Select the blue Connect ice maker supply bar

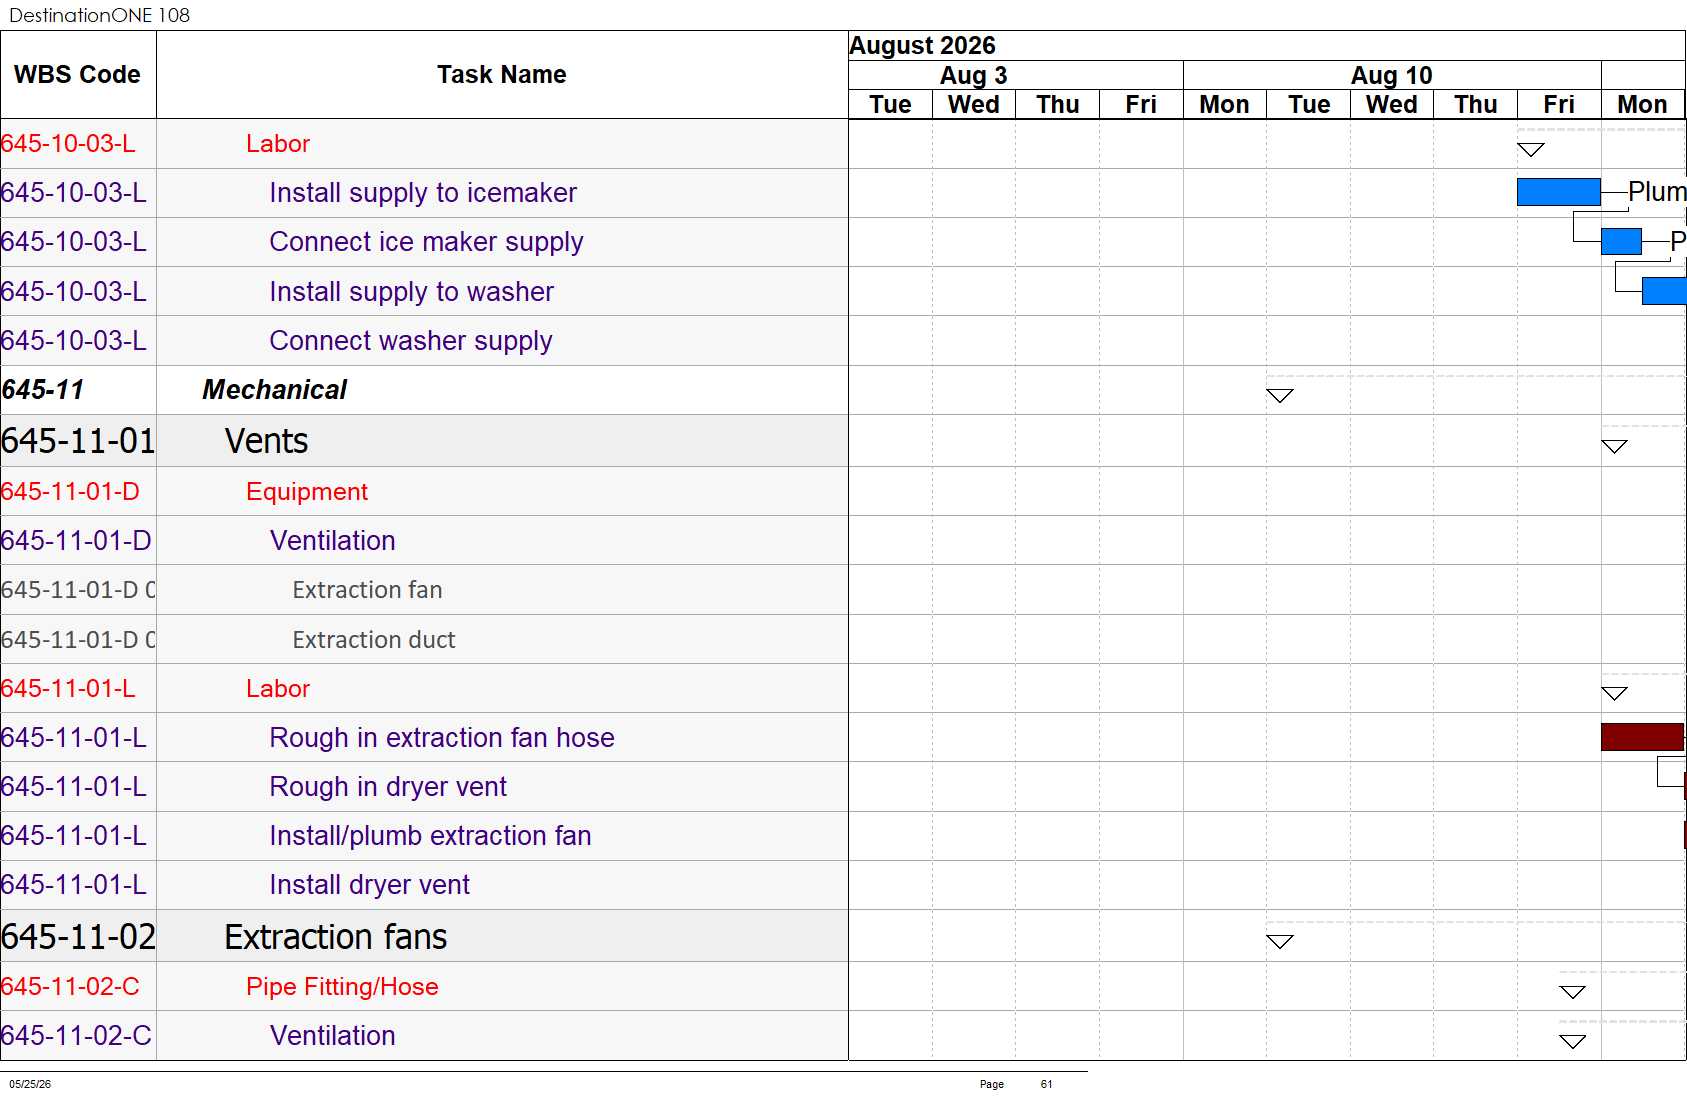pyautogui.click(x=1621, y=241)
